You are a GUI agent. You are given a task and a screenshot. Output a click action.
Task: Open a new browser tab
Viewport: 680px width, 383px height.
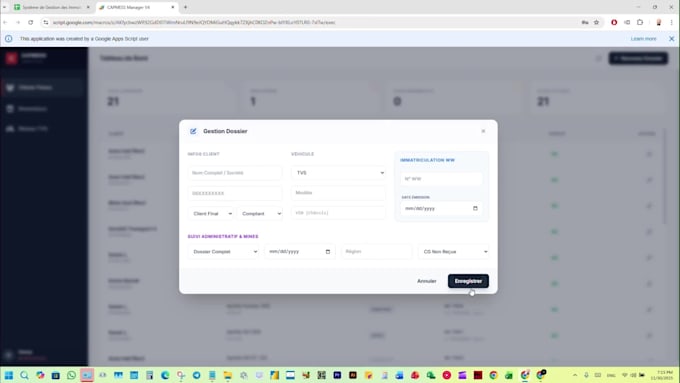185,7
